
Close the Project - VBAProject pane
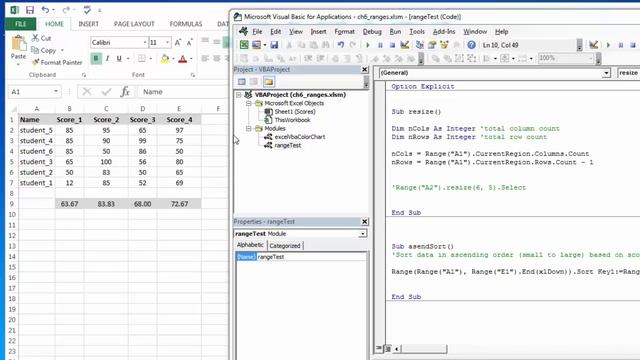tap(364, 70)
